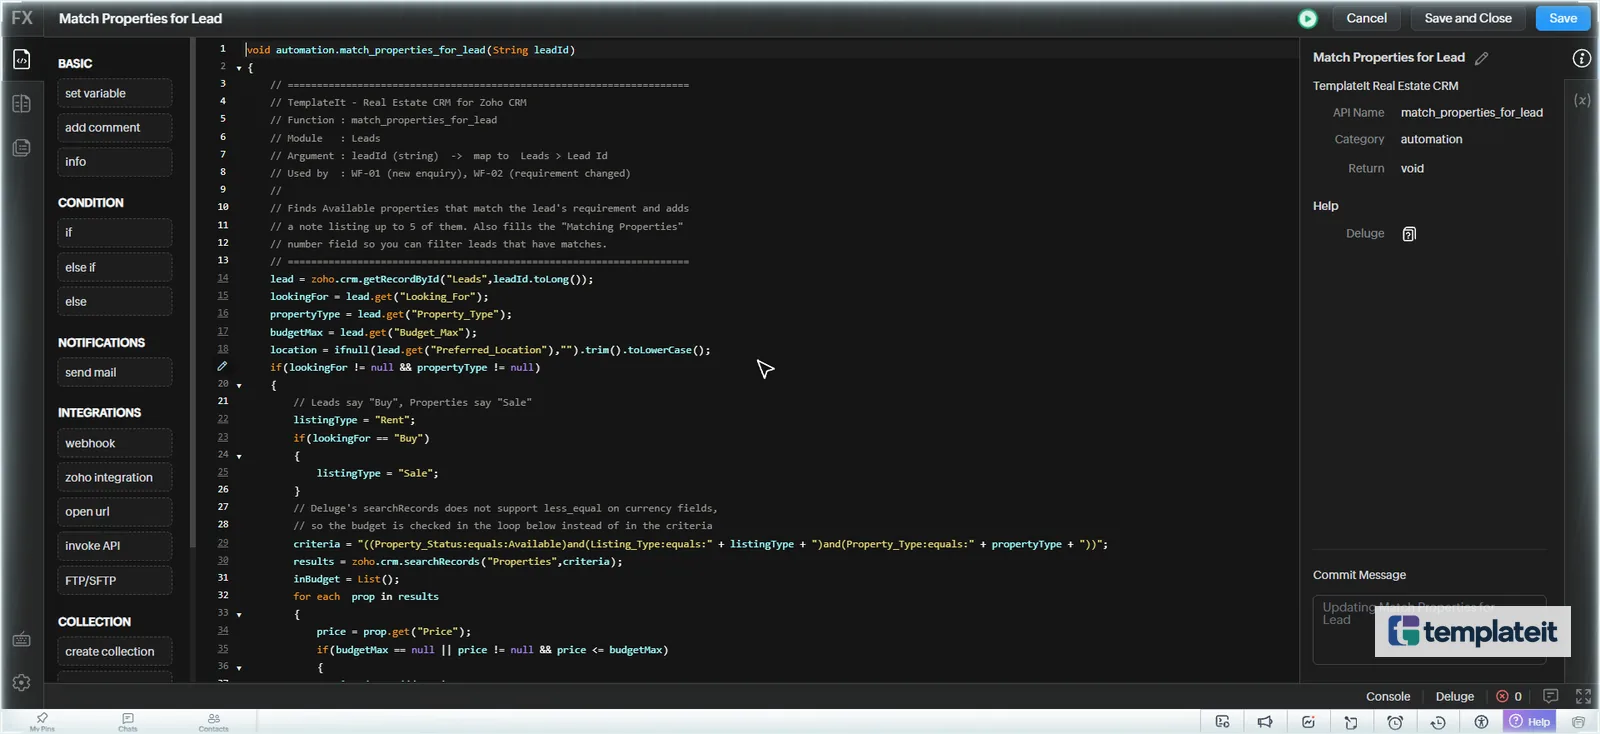
Task: Open the variables (x) side panel
Action: coord(1582,100)
